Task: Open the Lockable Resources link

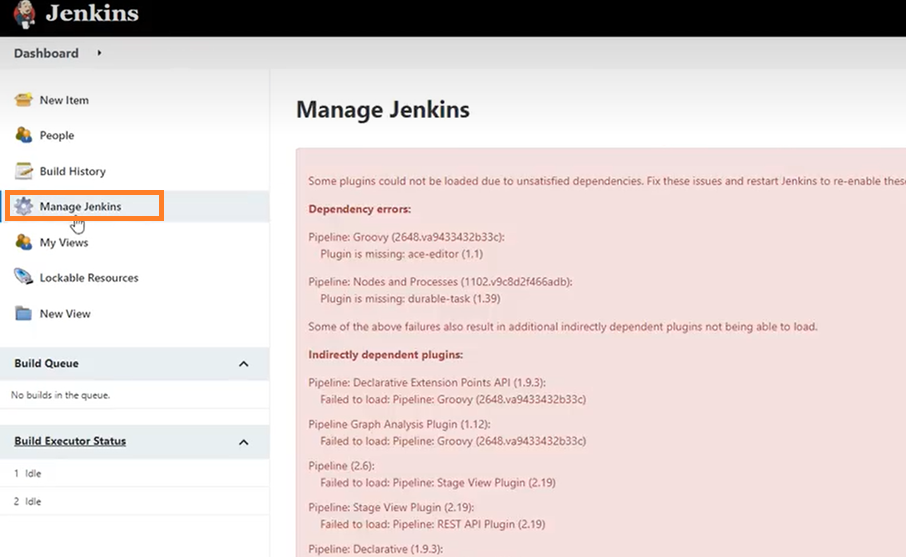Action: [89, 277]
